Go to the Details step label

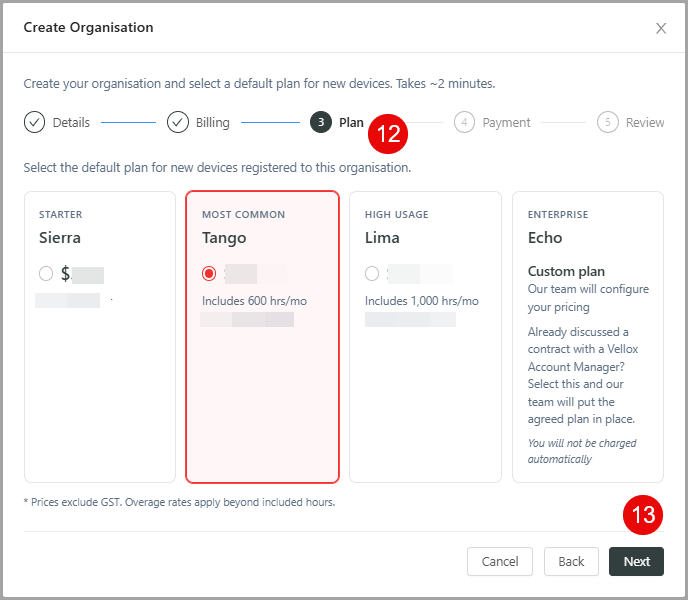tap(71, 122)
